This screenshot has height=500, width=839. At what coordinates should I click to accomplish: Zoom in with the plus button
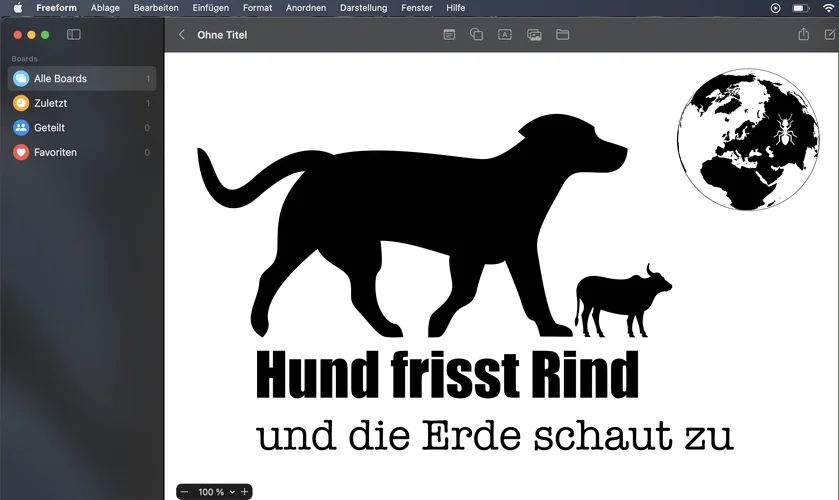click(x=245, y=492)
